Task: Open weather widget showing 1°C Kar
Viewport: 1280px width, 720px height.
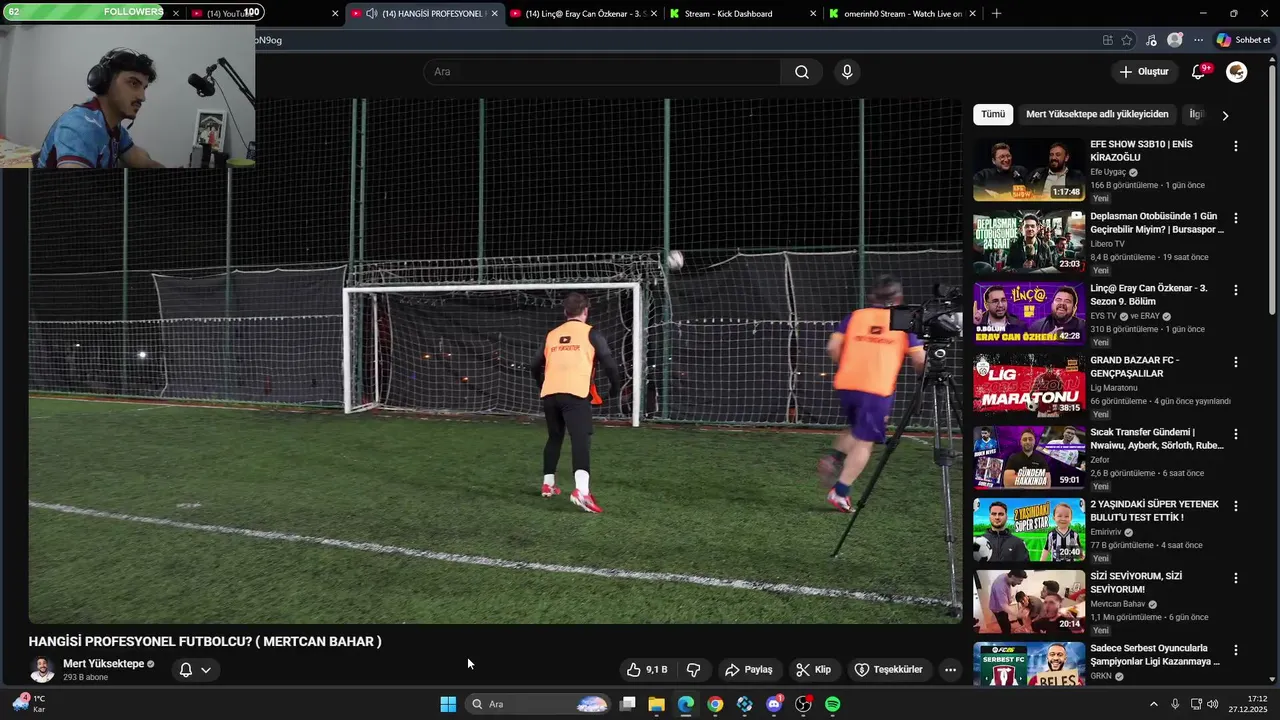Action: click(x=28, y=704)
